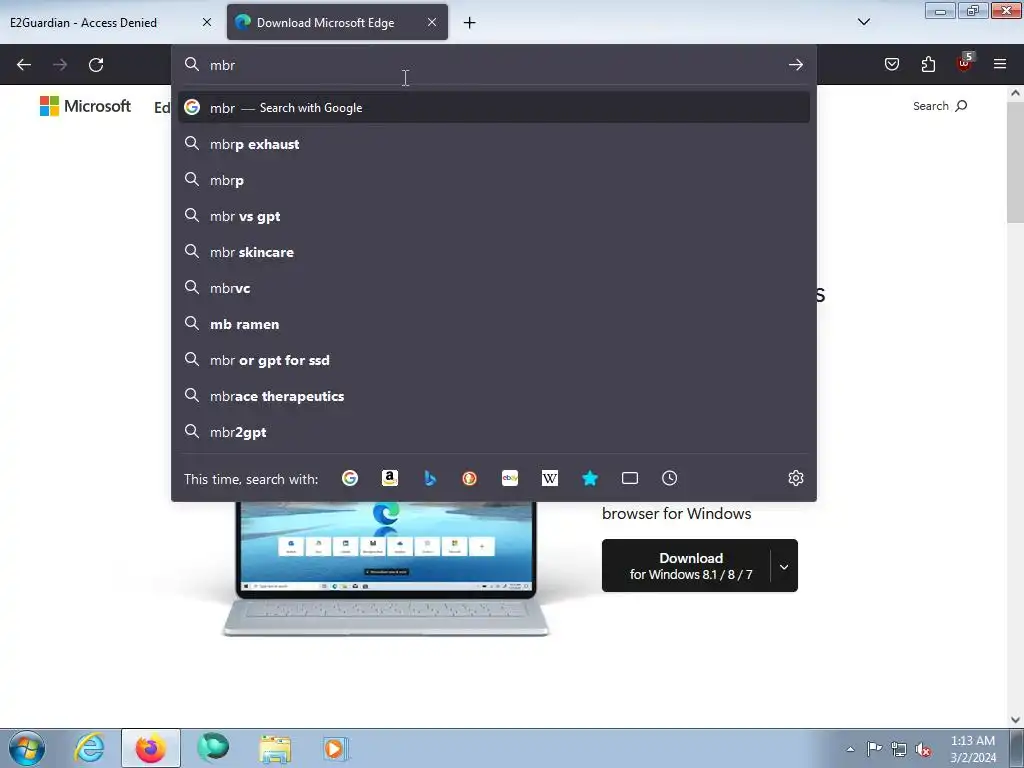Image resolution: width=1024 pixels, height=768 pixels.
Task: Search this time with eBay icon
Action: coord(510,478)
